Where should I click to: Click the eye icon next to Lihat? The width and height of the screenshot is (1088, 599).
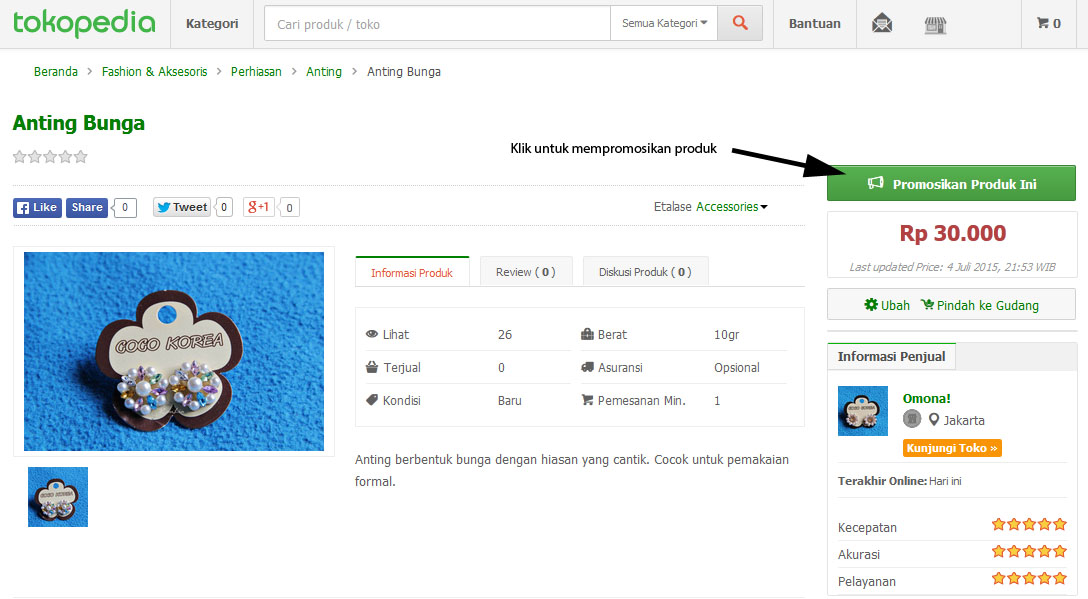pyautogui.click(x=372, y=334)
